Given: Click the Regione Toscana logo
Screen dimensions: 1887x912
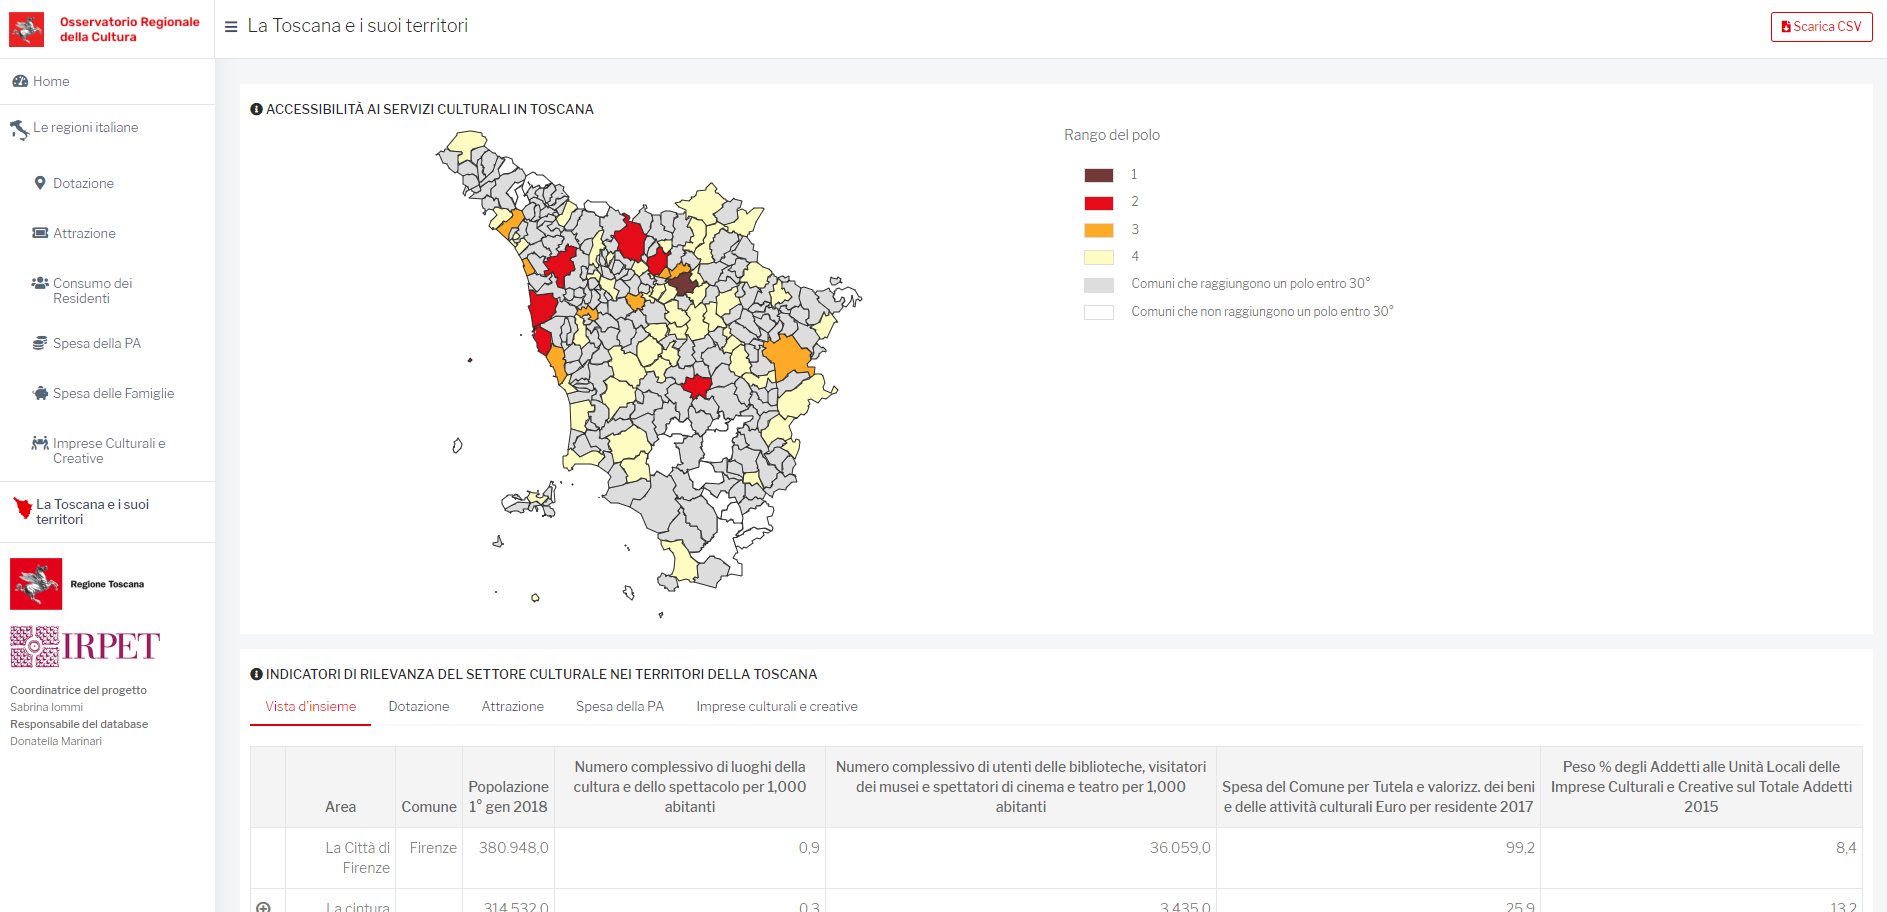Looking at the screenshot, I should pyautogui.click(x=78, y=584).
